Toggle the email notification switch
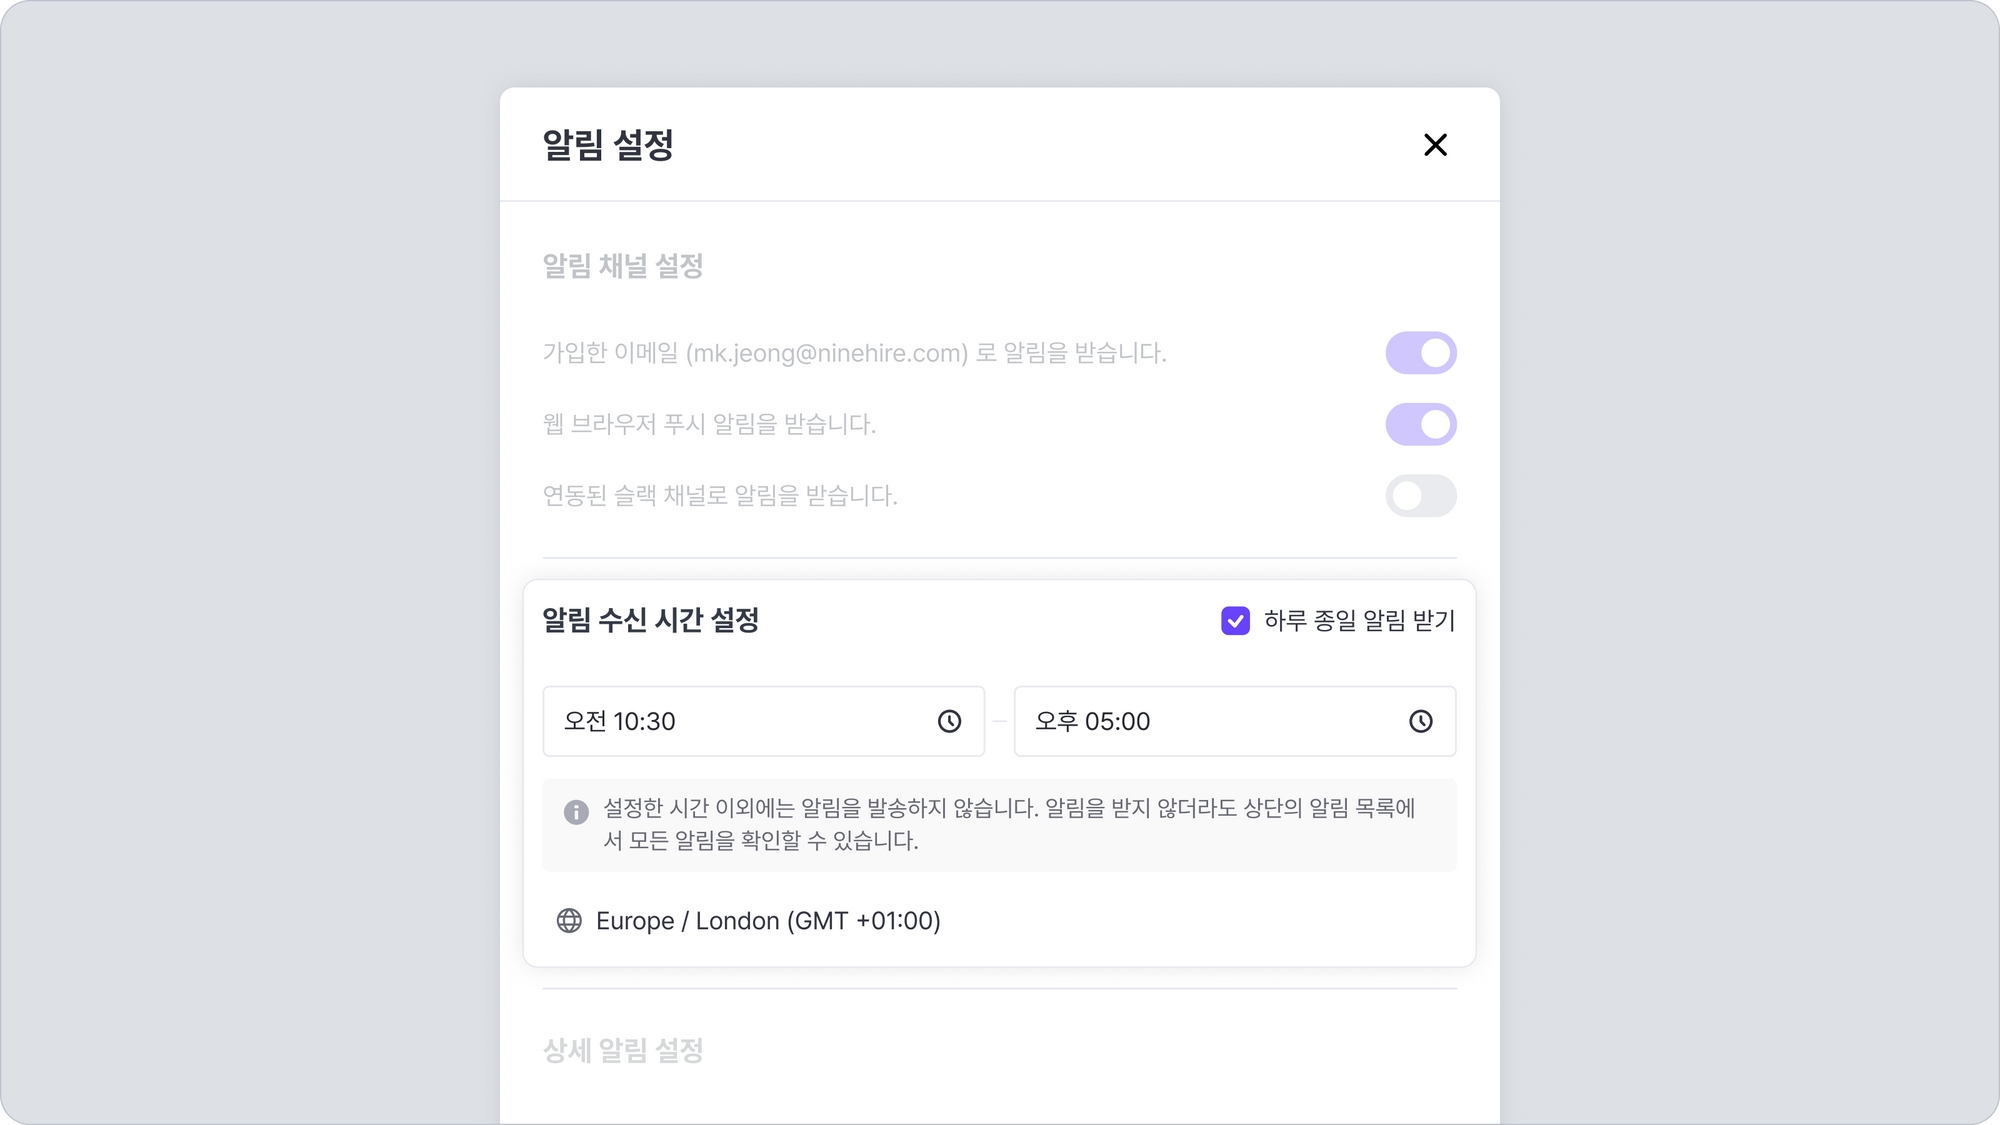 coord(1420,353)
